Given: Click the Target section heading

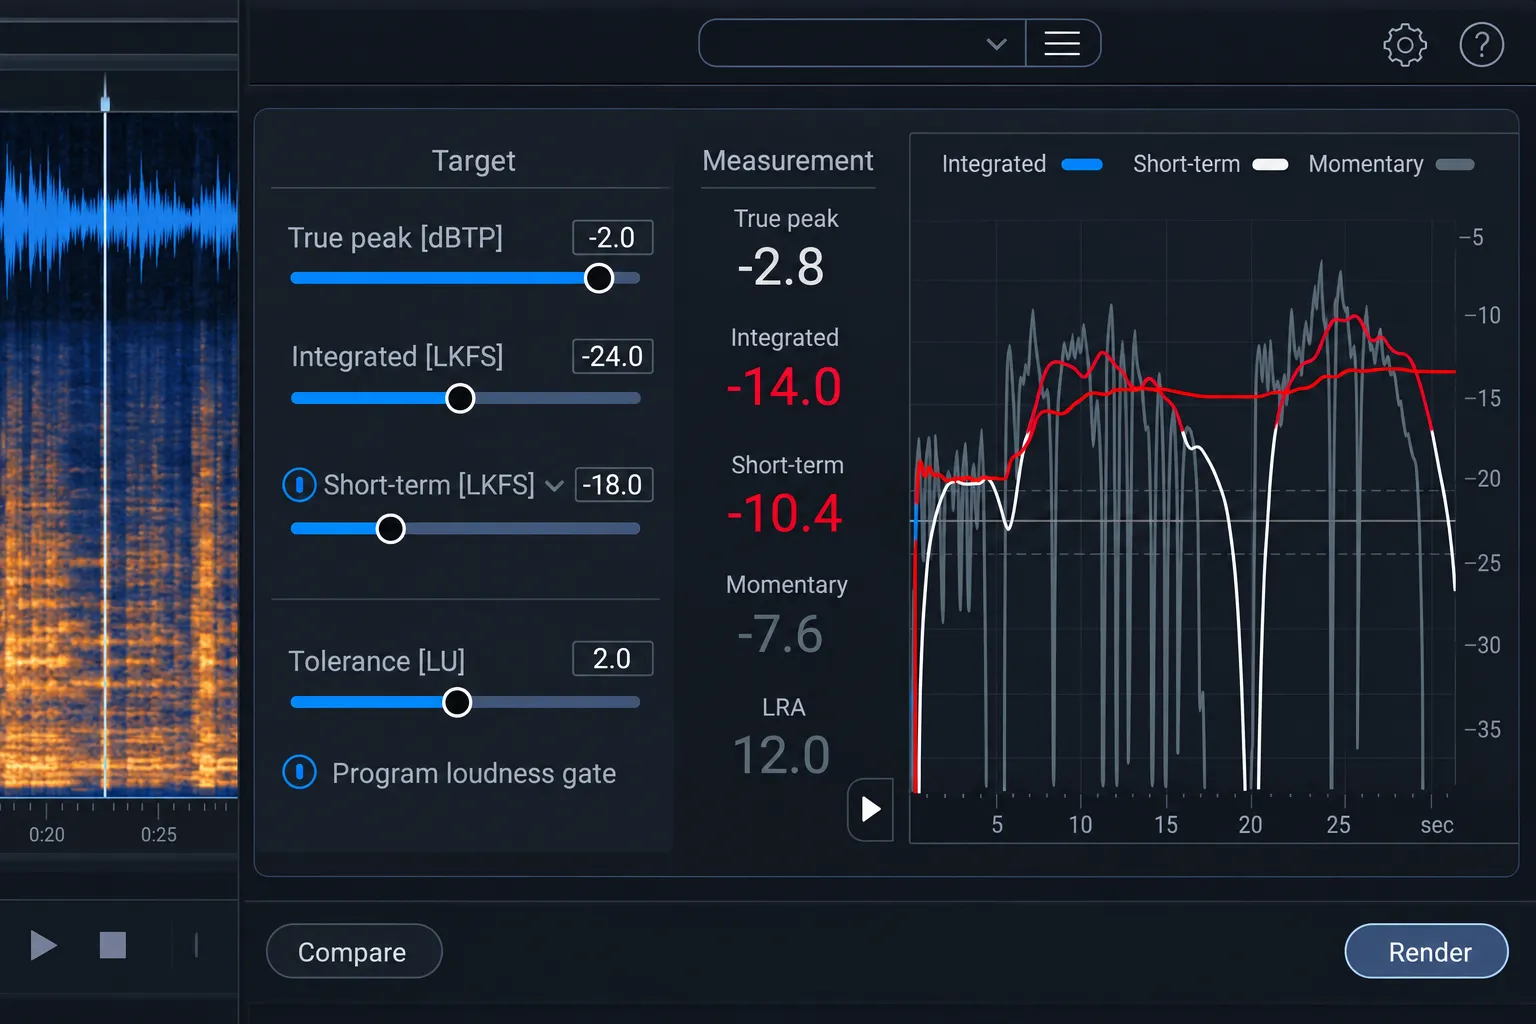Looking at the screenshot, I should [x=473, y=161].
